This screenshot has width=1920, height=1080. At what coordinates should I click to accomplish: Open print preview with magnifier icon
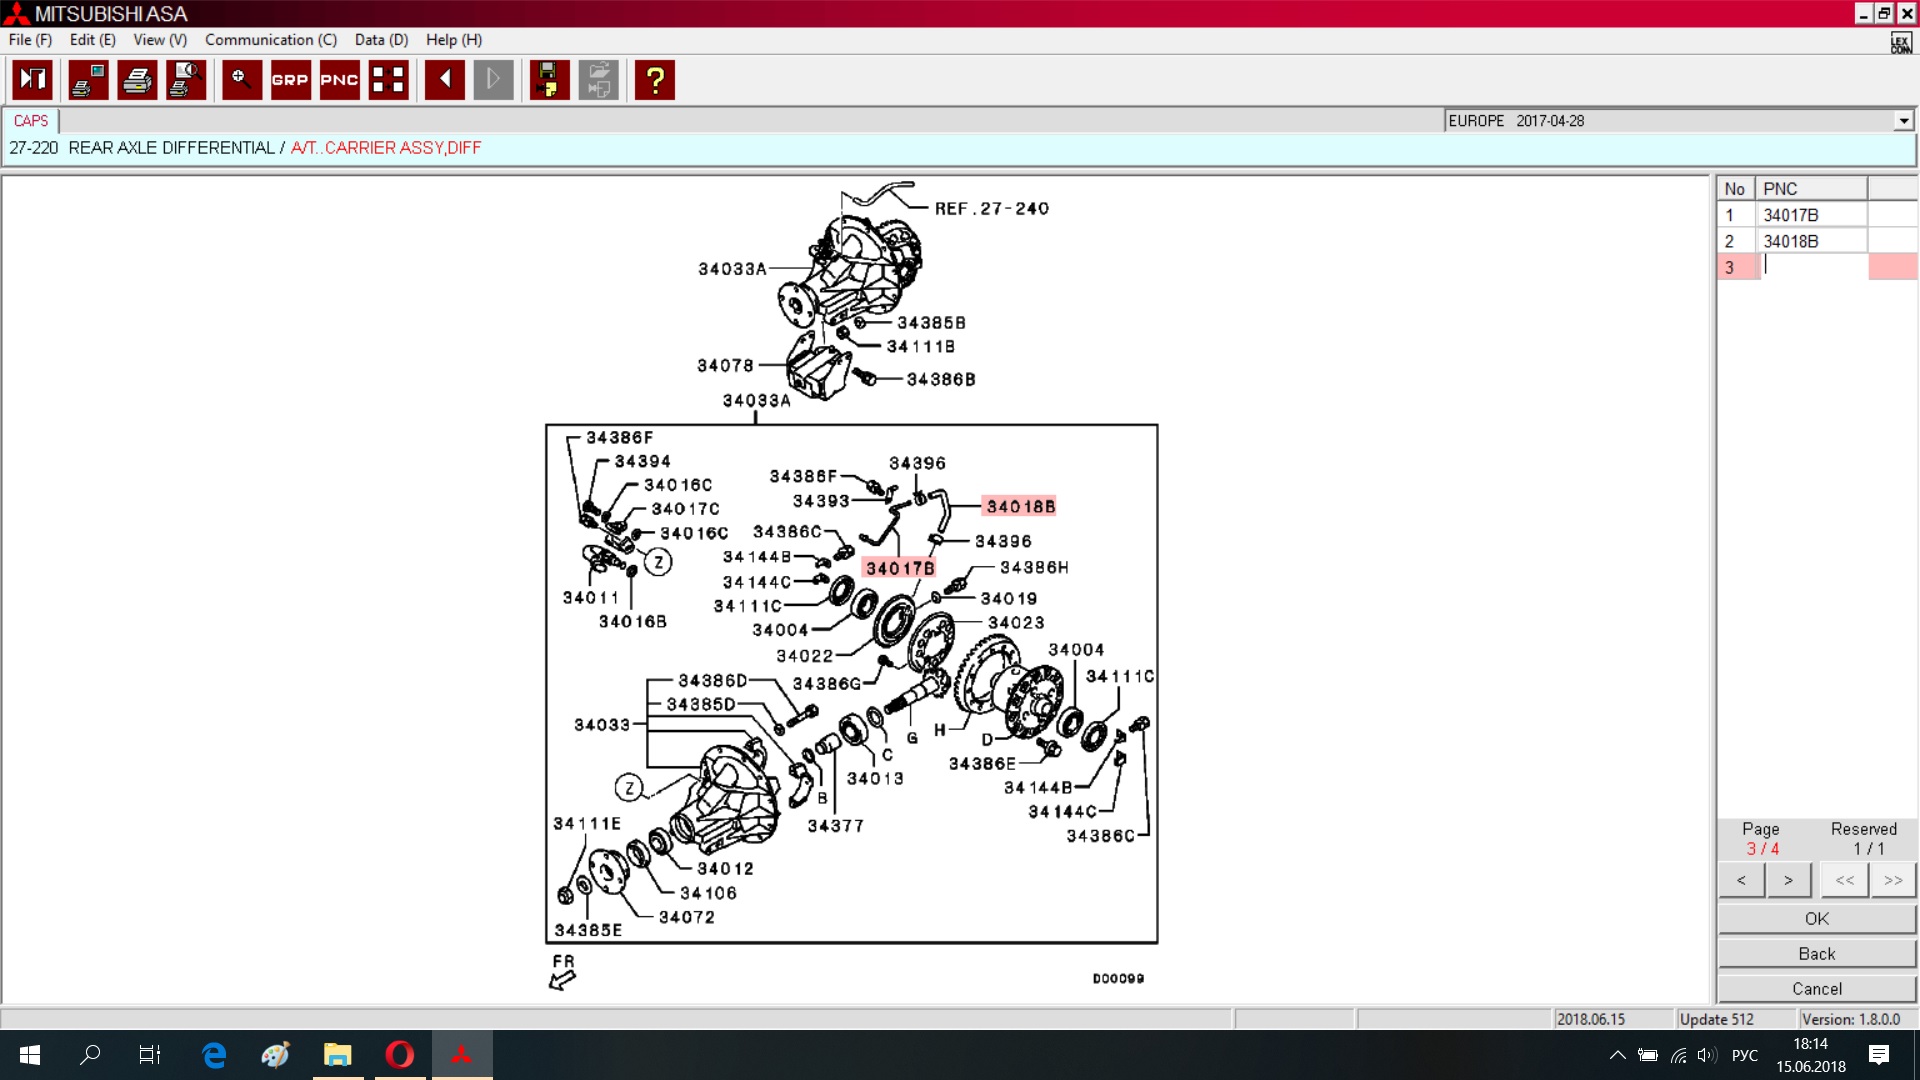coord(186,80)
